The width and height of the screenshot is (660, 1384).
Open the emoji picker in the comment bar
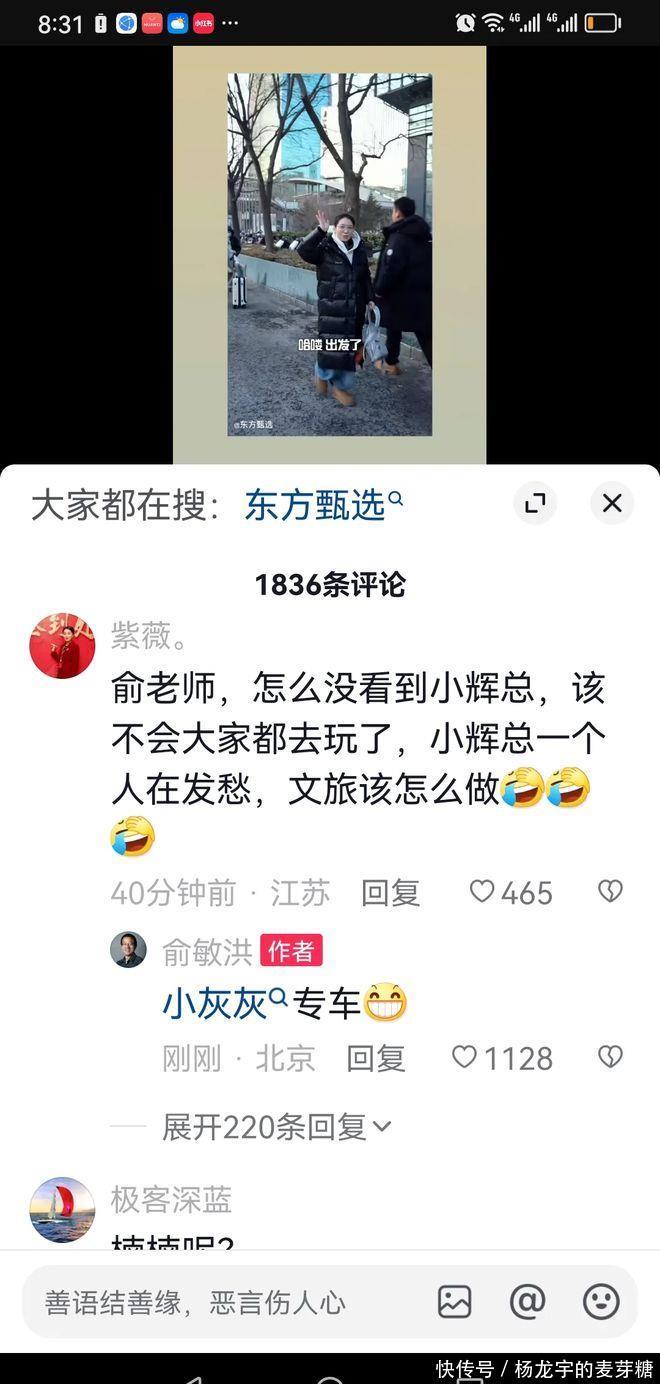[x=601, y=1301]
